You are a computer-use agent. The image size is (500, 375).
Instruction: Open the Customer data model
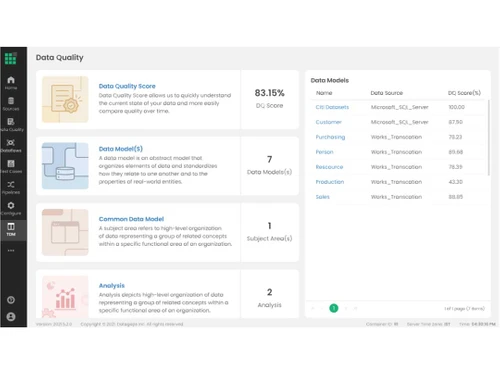coord(329,122)
